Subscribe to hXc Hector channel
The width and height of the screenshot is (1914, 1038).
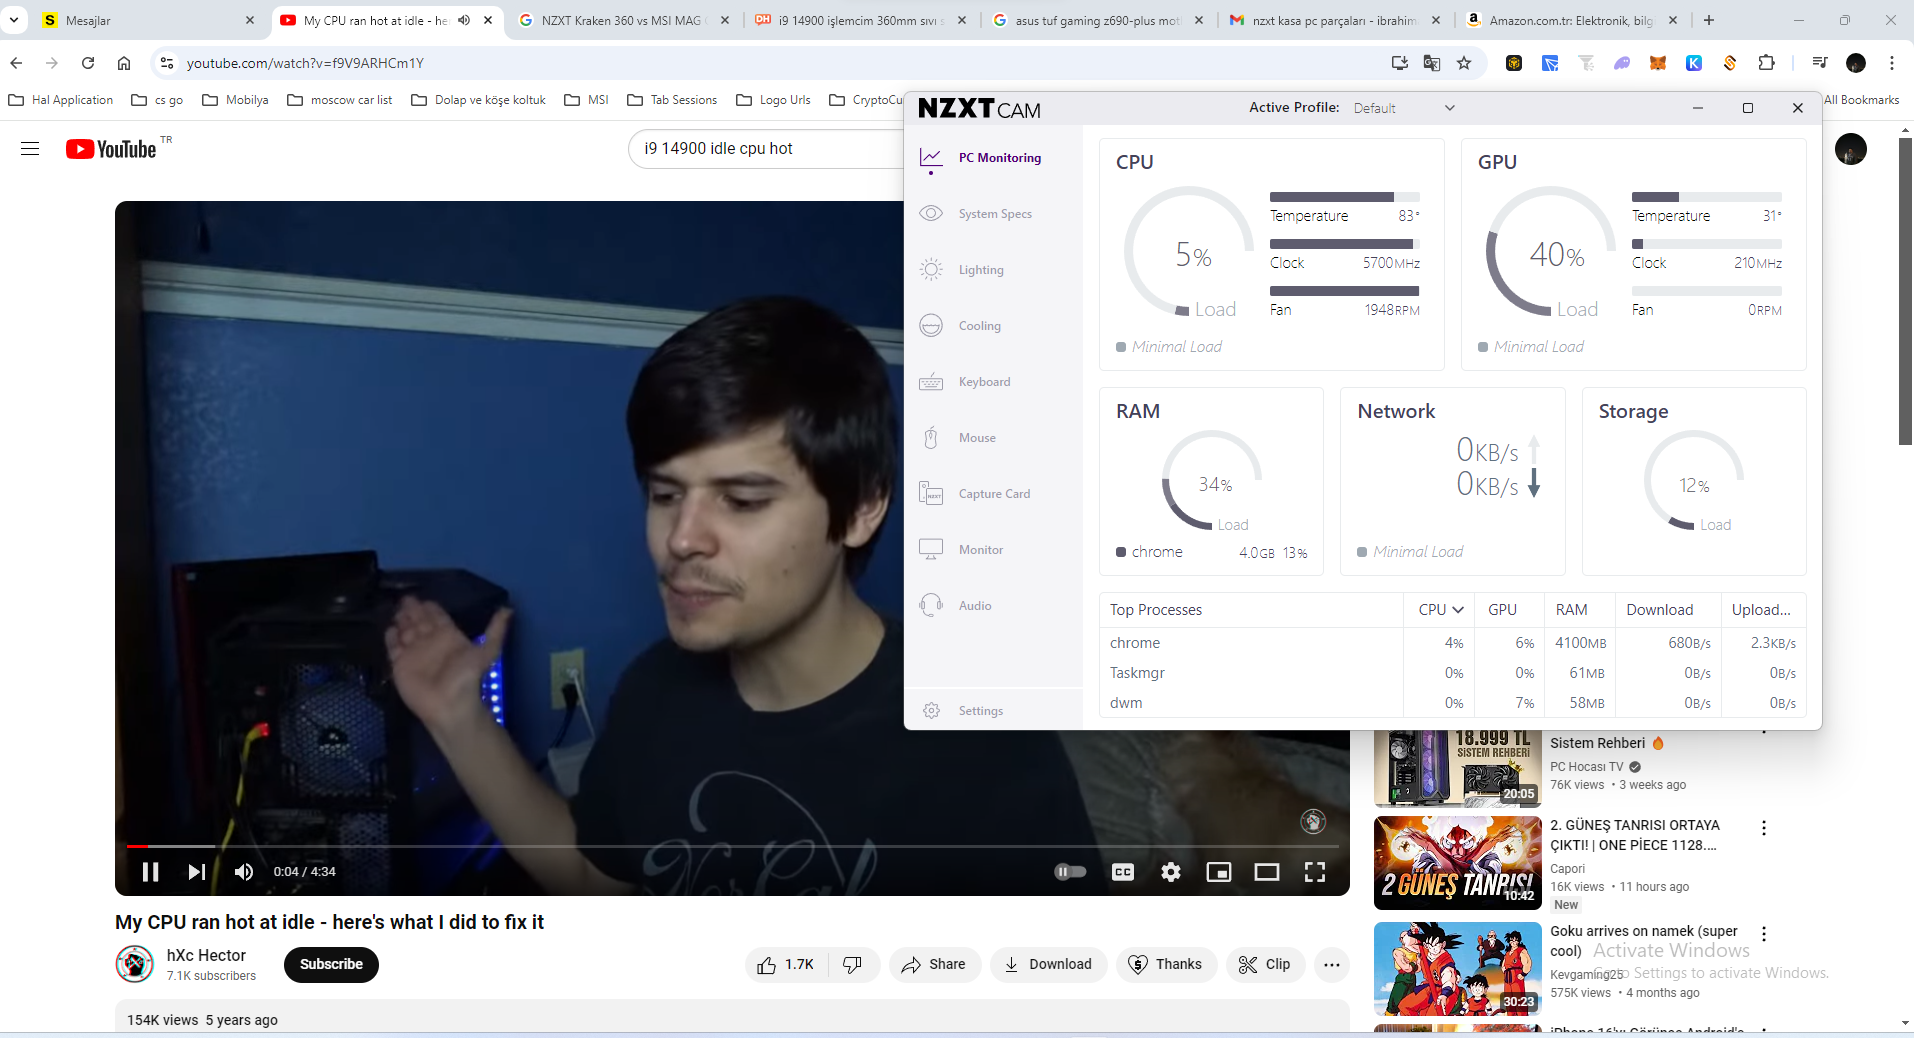pos(331,965)
